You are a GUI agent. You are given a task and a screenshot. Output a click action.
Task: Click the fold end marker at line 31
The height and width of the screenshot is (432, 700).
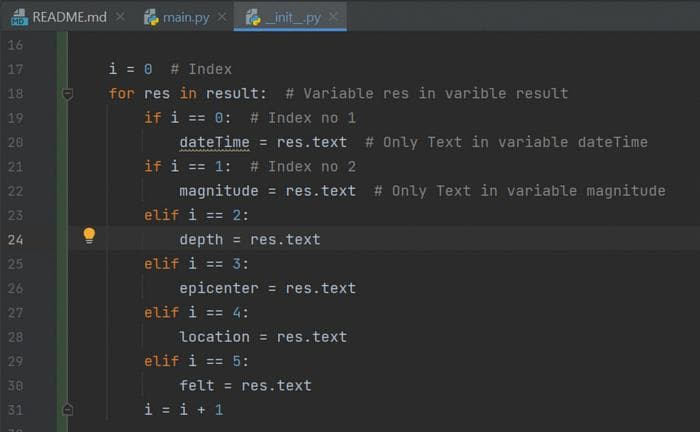coord(68,410)
